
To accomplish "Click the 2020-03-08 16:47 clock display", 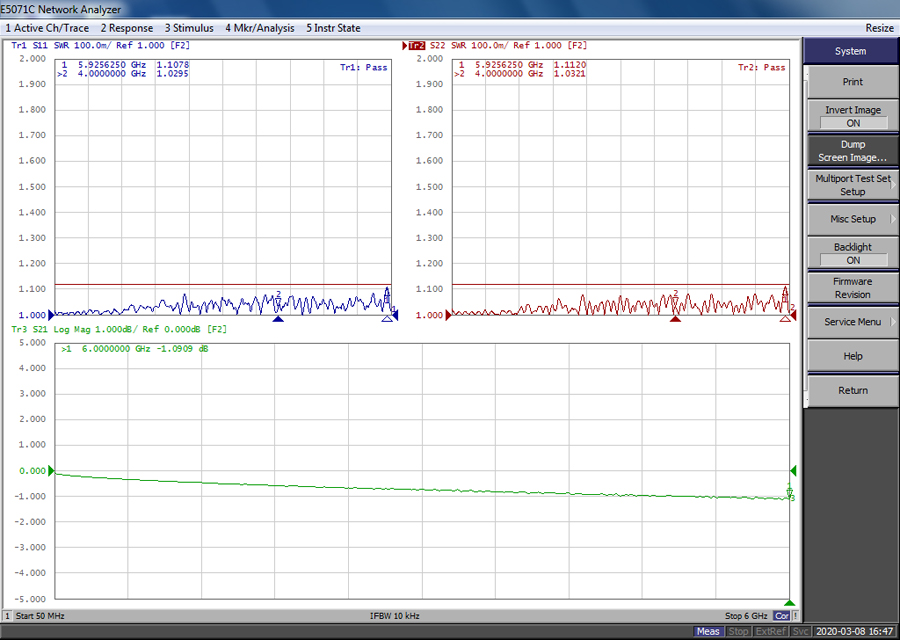I will pos(855,631).
